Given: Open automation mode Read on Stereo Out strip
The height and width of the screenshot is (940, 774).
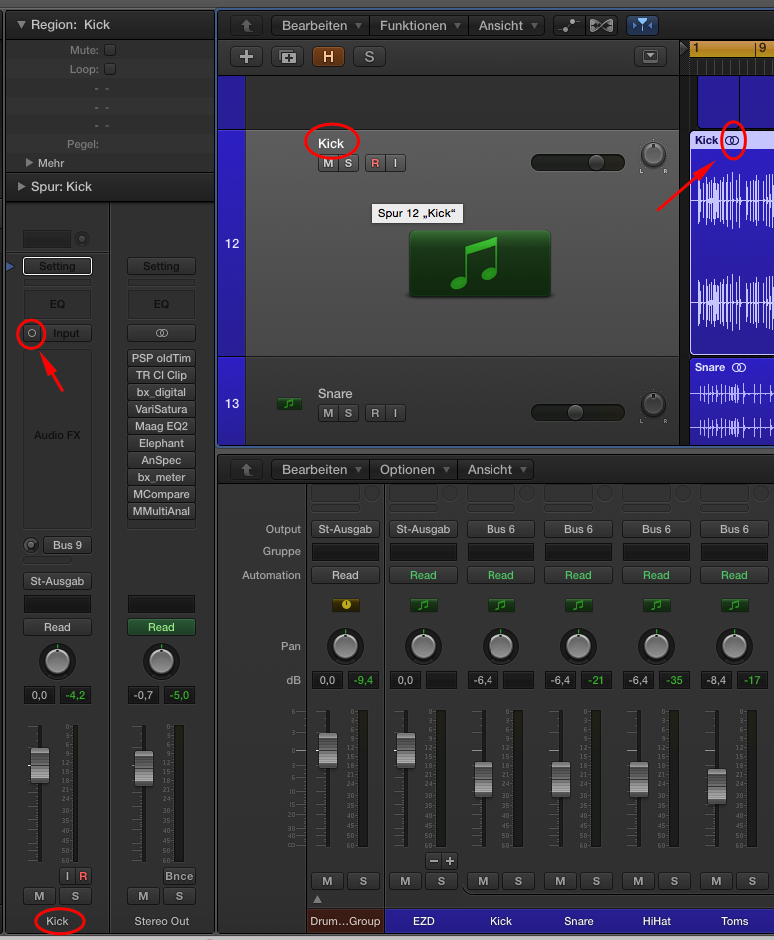Looking at the screenshot, I should 161,627.
